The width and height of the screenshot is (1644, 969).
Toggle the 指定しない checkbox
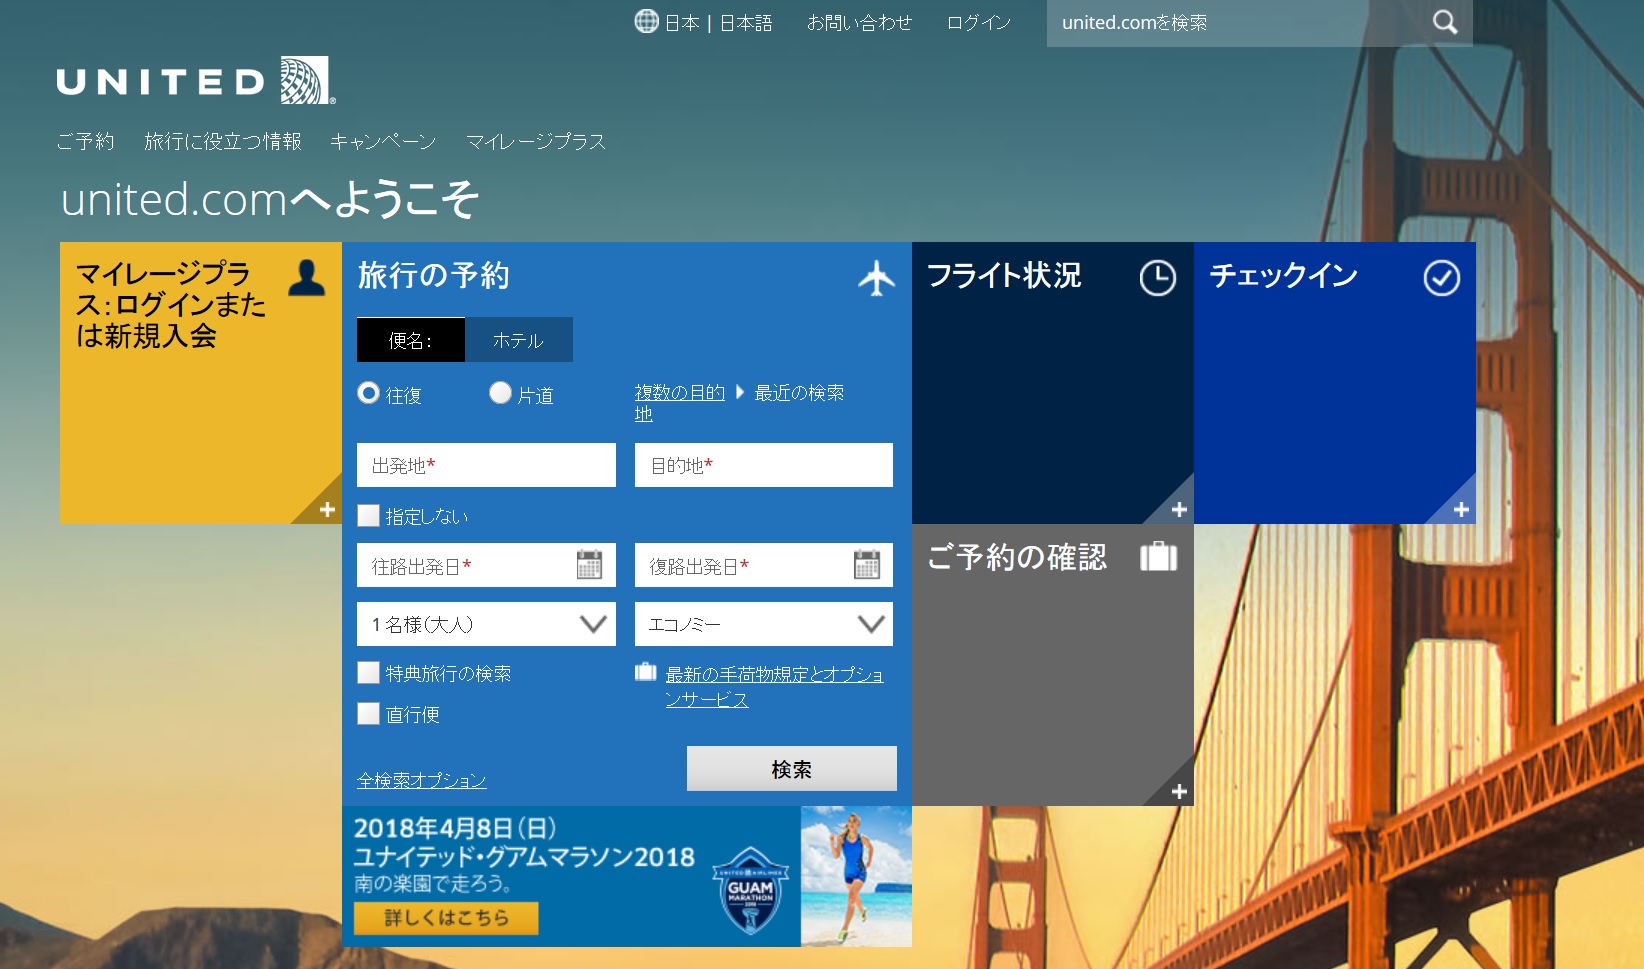tap(368, 516)
